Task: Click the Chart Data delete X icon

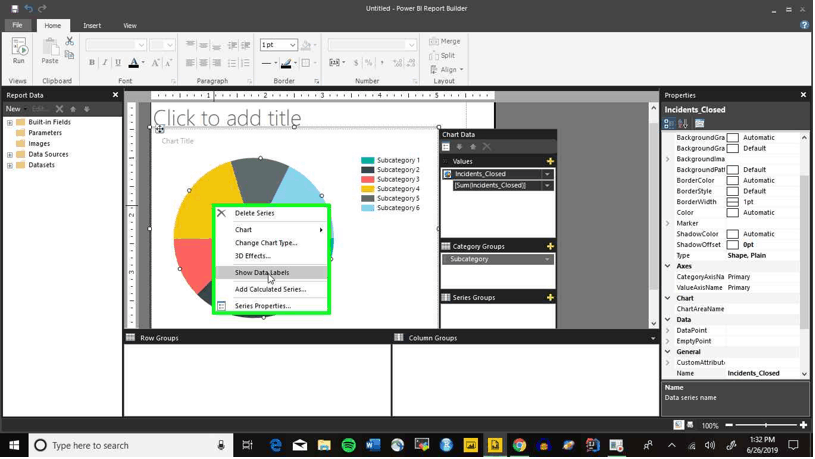Action: point(487,147)
